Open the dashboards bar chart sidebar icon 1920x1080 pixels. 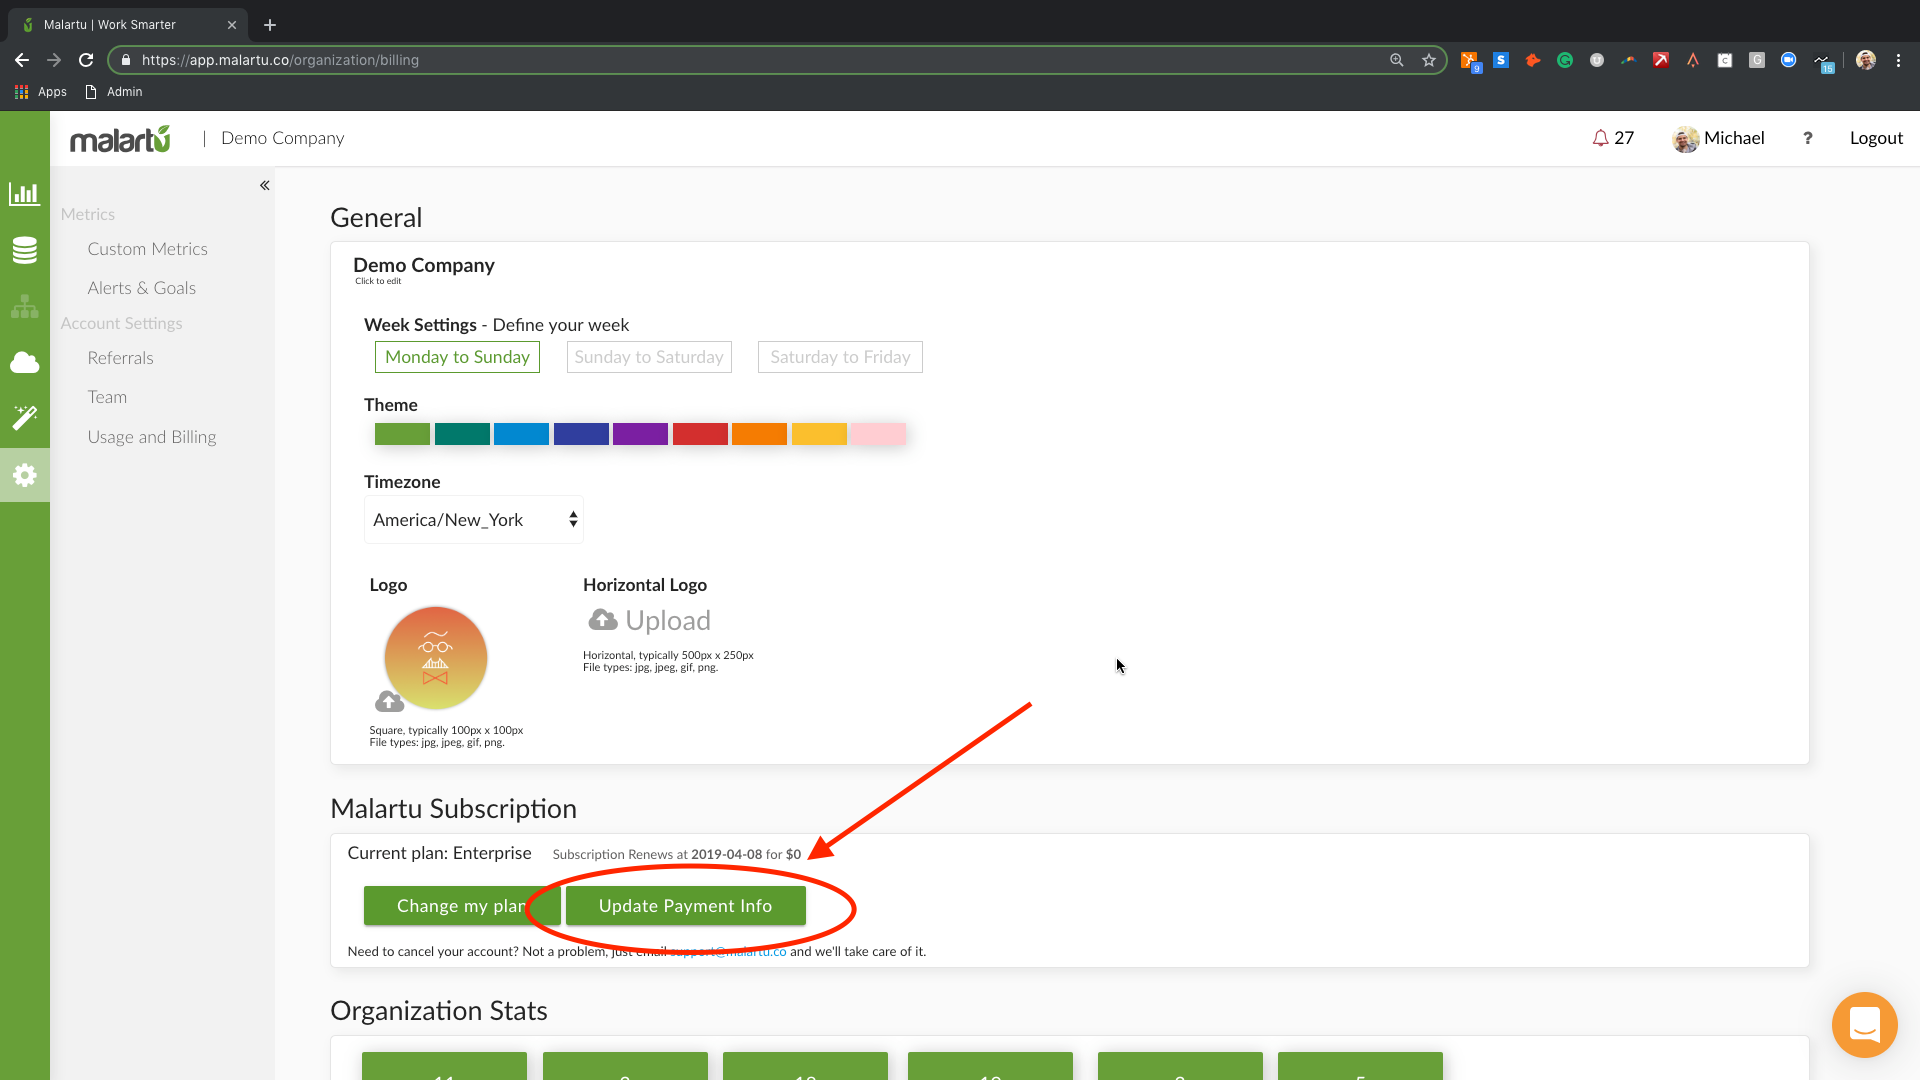point(24,194)
